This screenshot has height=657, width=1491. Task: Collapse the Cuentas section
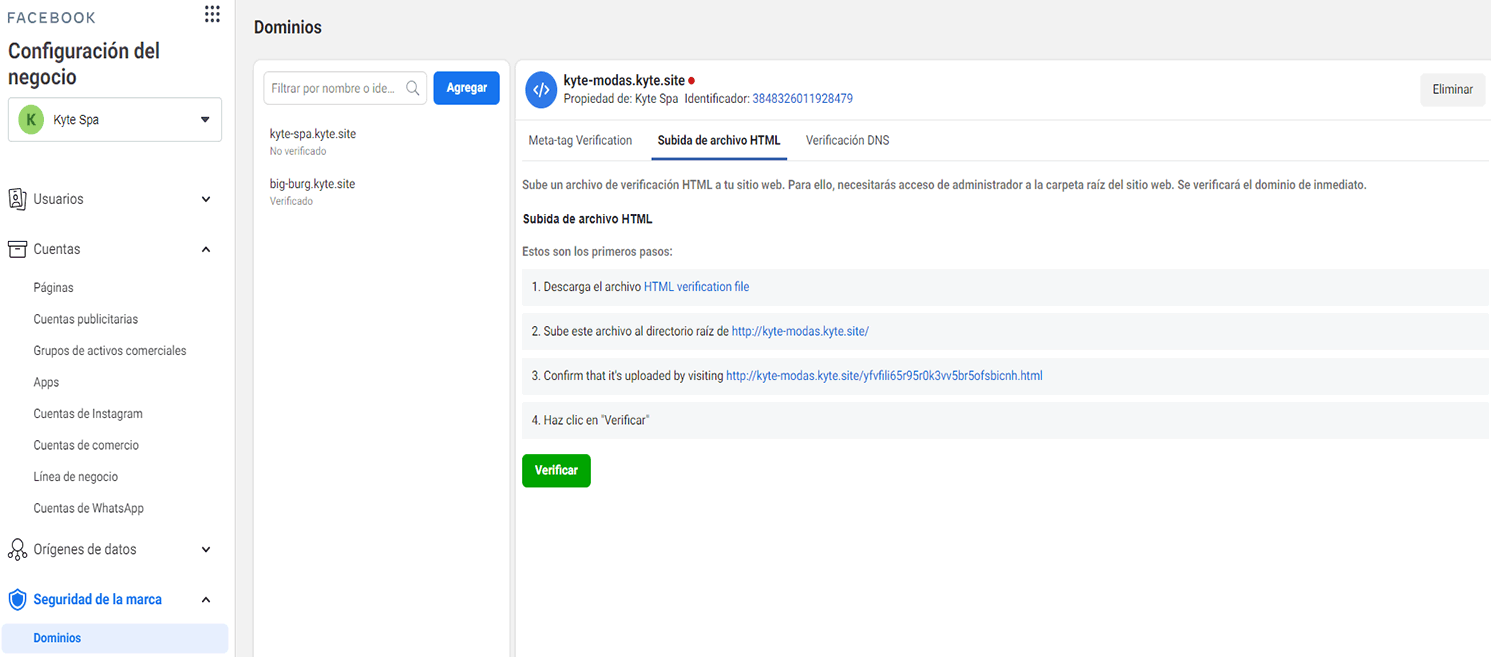click(206, 249)
